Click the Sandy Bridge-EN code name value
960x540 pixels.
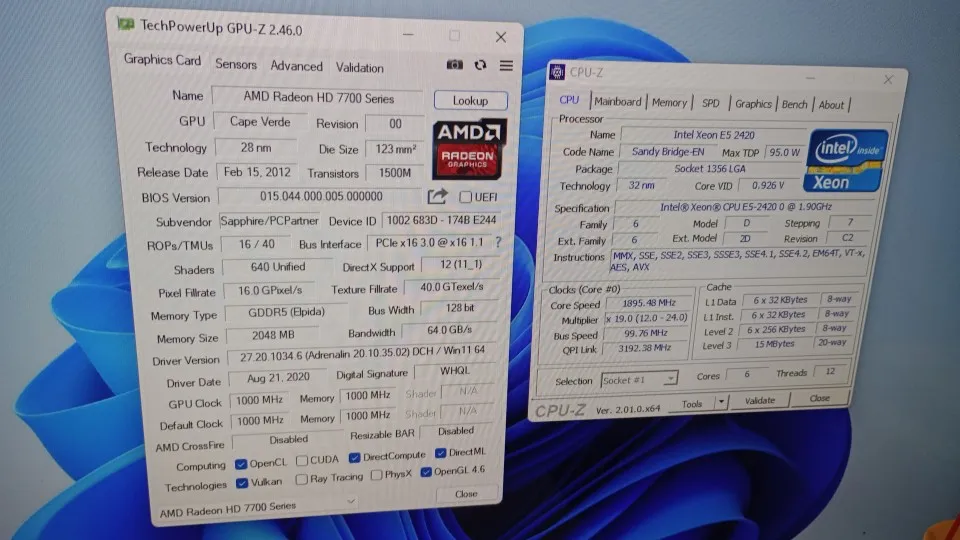pos(667,152)
